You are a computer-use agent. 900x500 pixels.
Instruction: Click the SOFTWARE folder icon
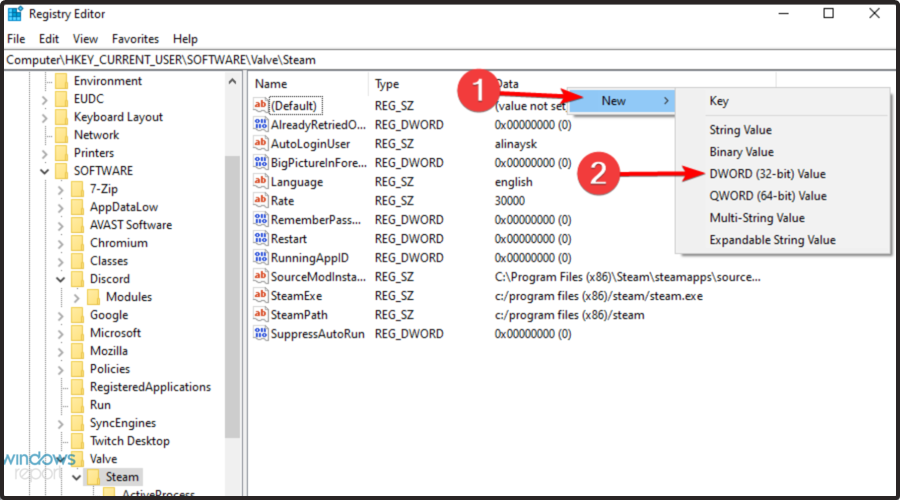tap(62, 170)
